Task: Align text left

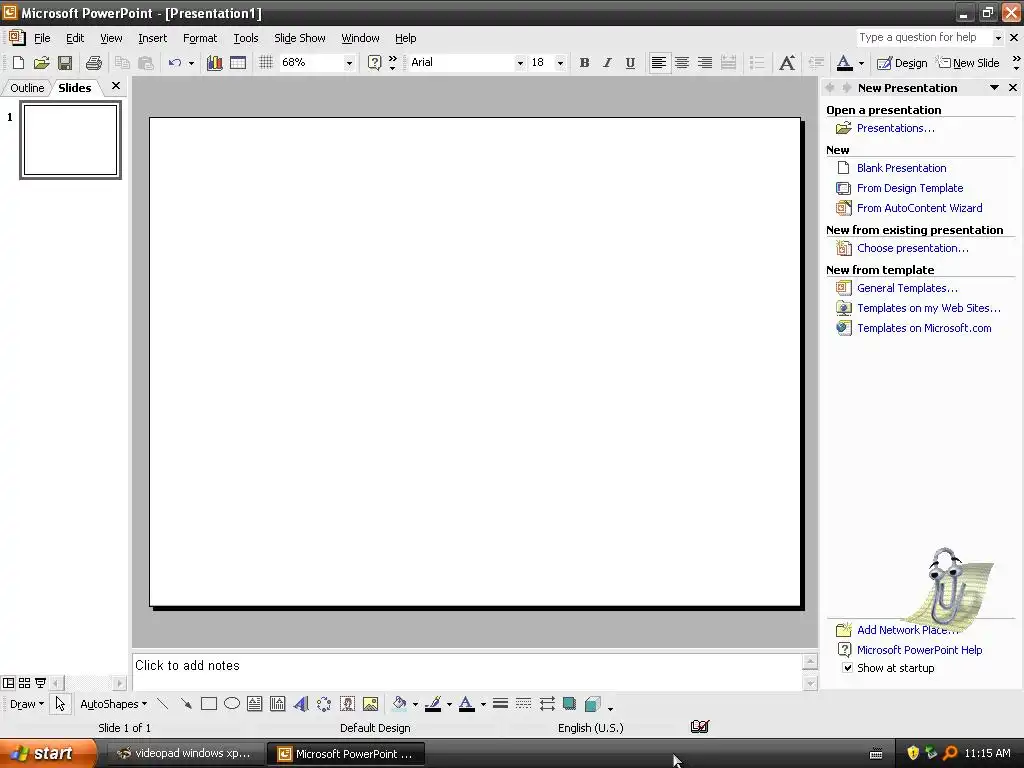Action: click(x=659, y=63)
